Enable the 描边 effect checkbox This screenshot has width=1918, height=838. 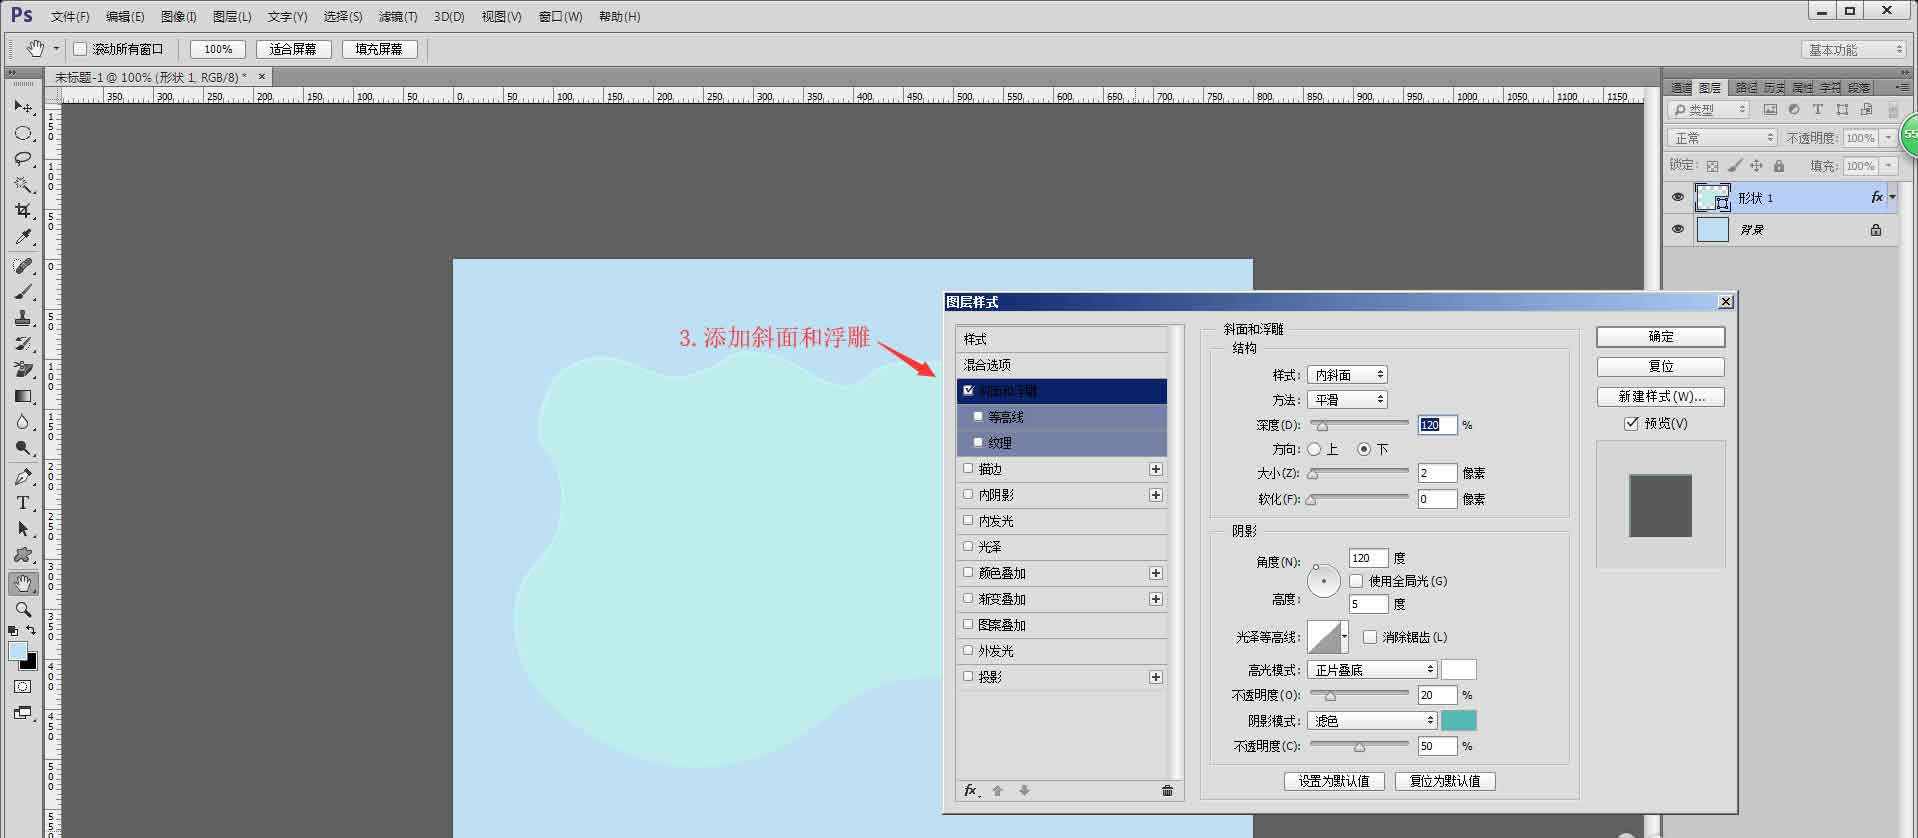[968, 468]
